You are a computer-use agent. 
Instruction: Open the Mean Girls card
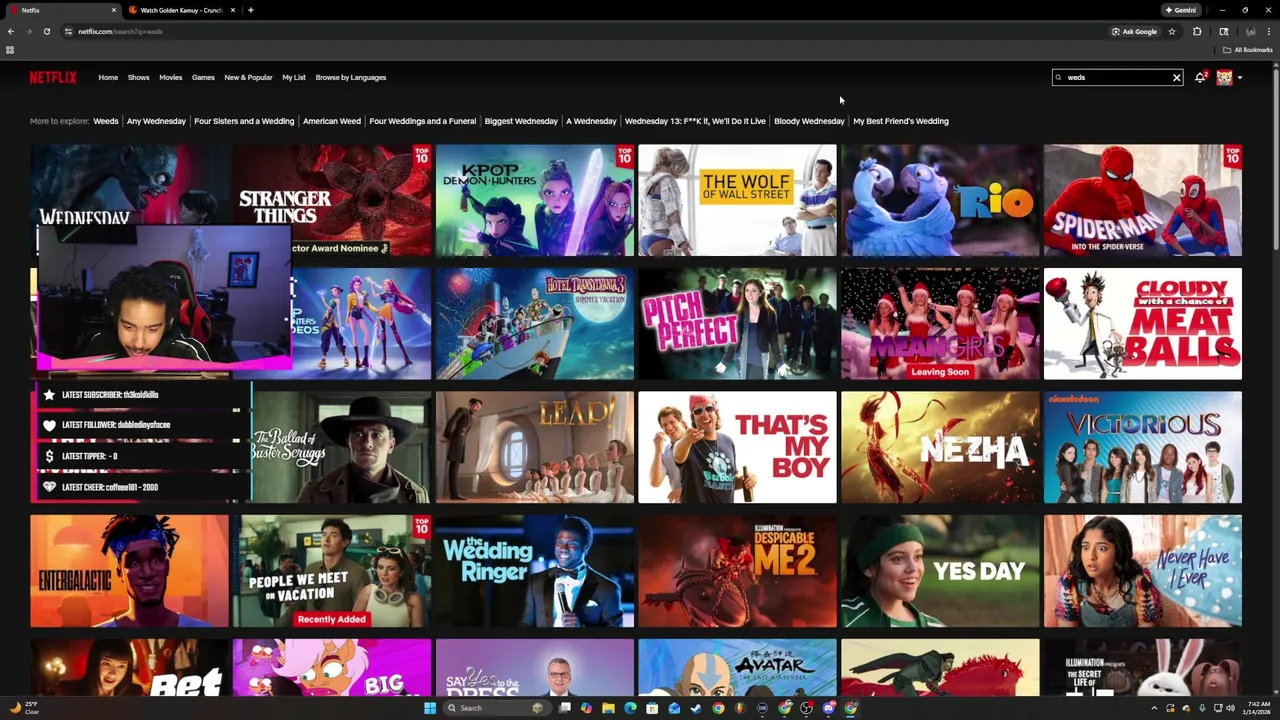(940, 324)
